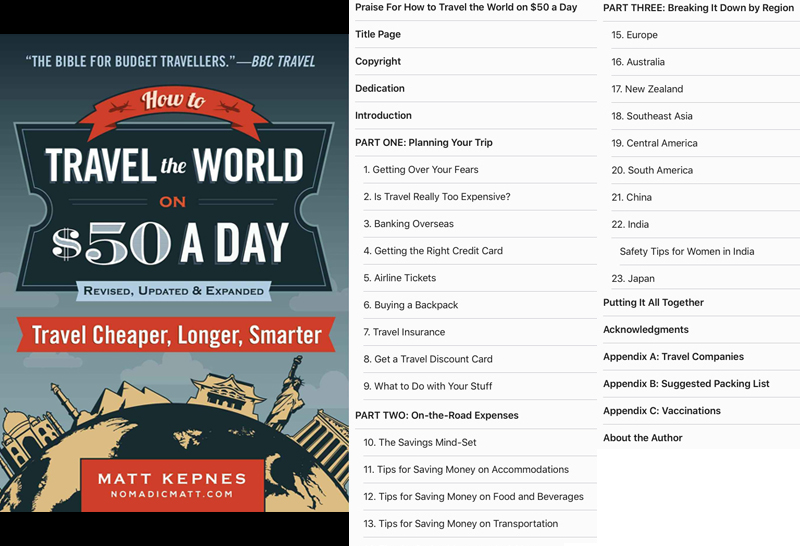Jump to '5. Airline Tickets'

[x=480, y=278]
